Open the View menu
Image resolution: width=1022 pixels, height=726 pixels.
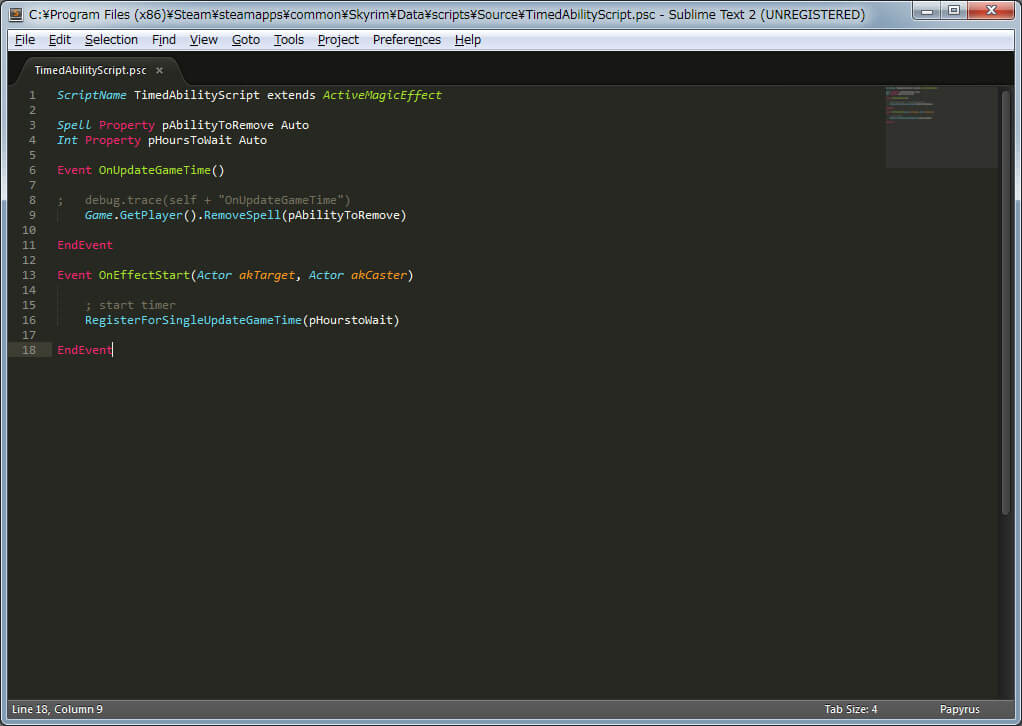[204, 40]
